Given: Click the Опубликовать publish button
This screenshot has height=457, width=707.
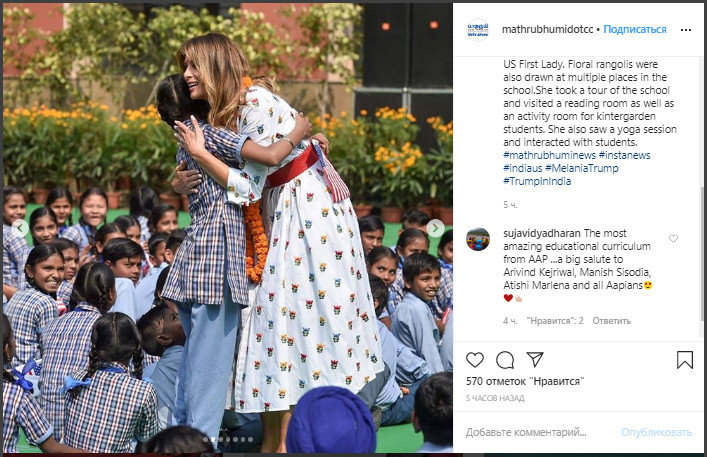Looking at the screenshot, I should pyautogui.click(x=656, y=432).
